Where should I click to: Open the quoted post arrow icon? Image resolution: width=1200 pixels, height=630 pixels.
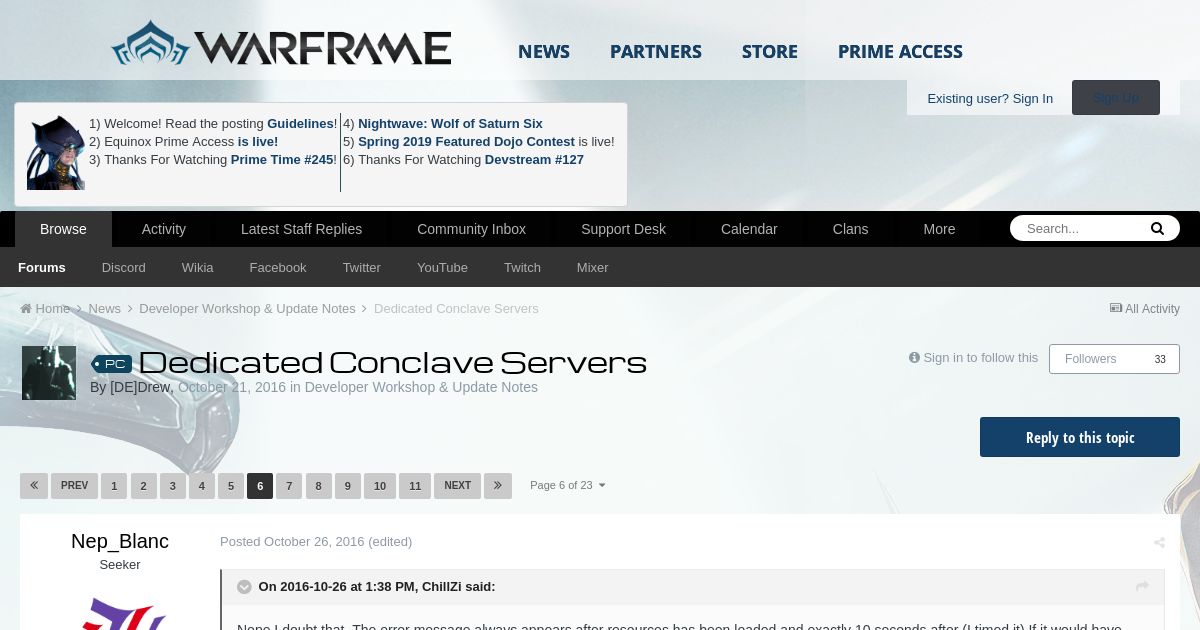[x=1142, y=587]
